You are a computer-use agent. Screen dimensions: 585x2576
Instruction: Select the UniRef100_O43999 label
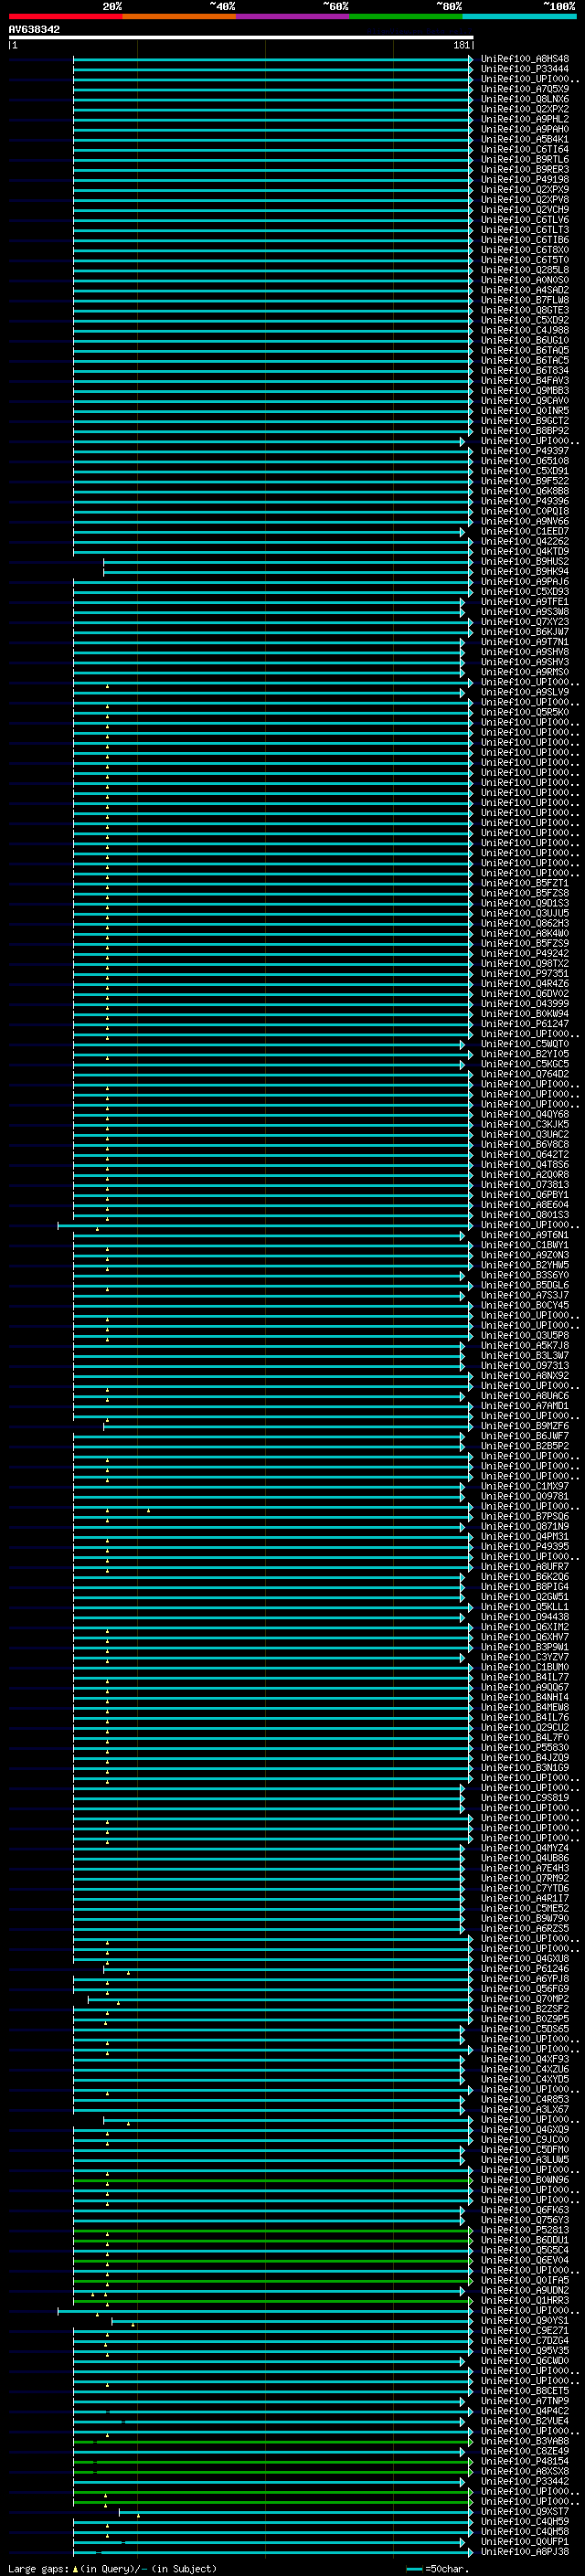(525, 1003)
